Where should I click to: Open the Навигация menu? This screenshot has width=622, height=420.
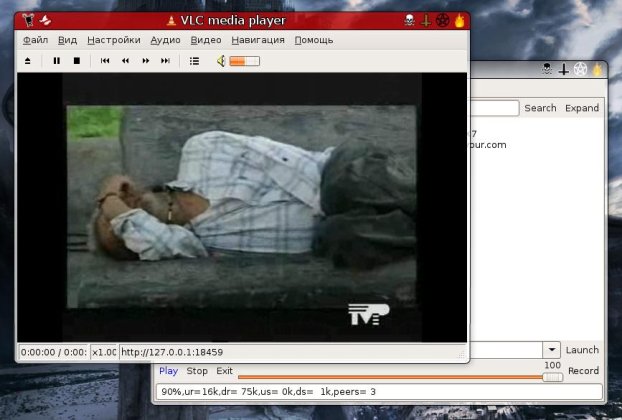pos(258,40)
